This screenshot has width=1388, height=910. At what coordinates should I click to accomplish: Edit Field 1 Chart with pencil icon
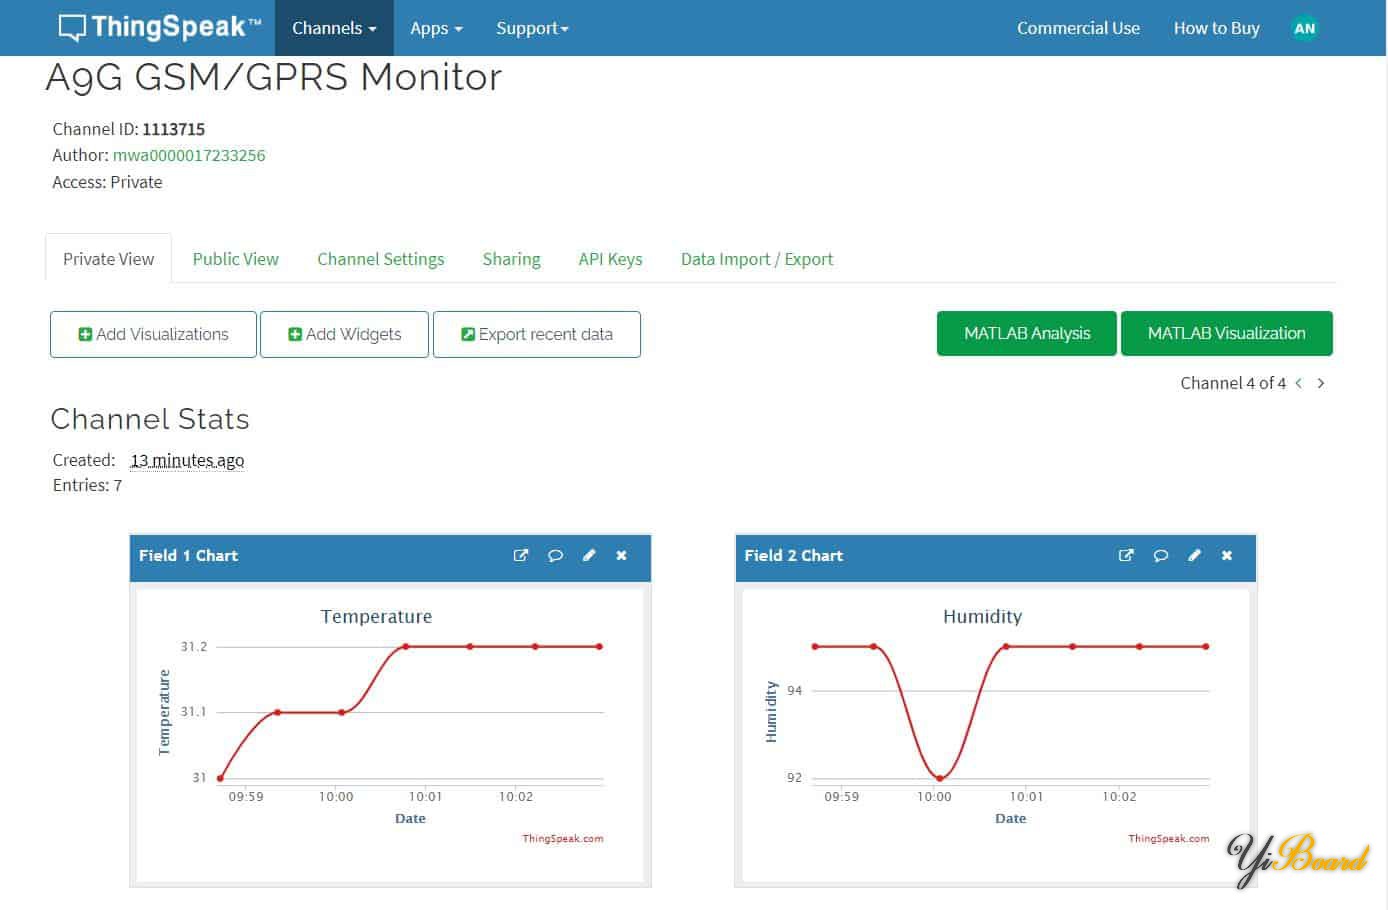click(x=589, y=556)
